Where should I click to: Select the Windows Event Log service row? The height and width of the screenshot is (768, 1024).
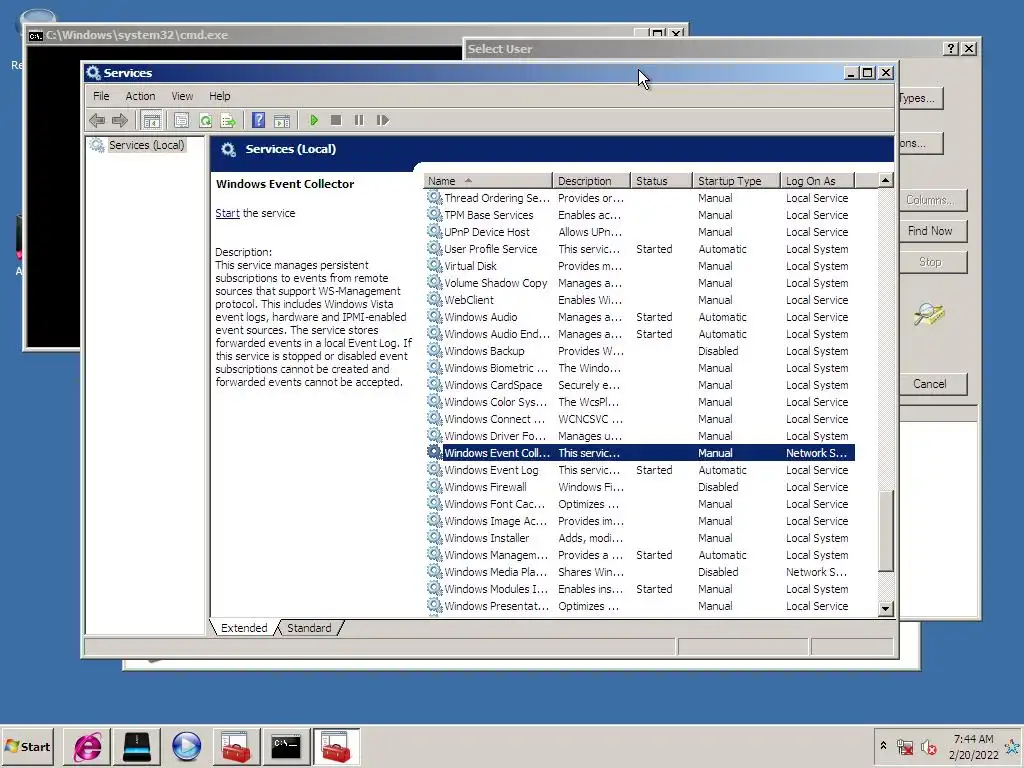click(639, 470)
